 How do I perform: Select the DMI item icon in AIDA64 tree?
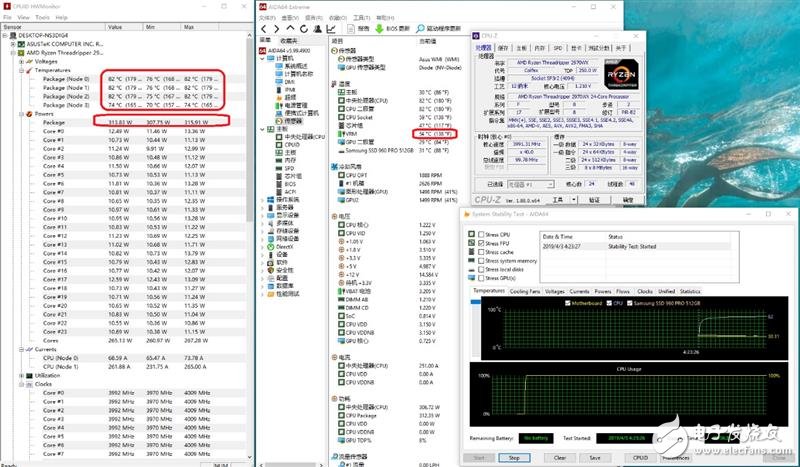coord(279,82)
